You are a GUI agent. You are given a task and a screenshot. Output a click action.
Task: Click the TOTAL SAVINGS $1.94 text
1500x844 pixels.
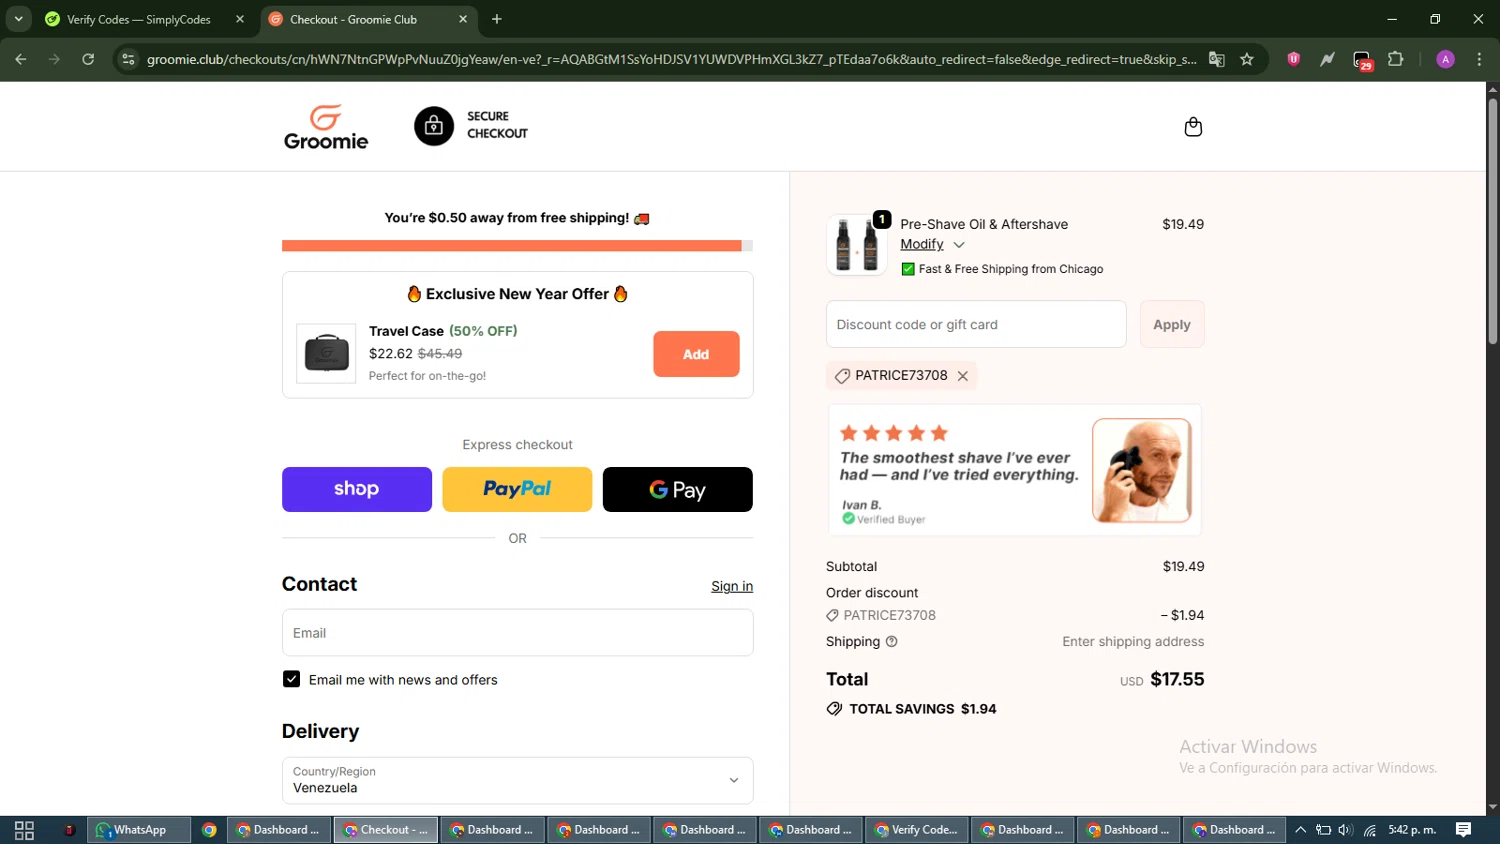point(922,709)
